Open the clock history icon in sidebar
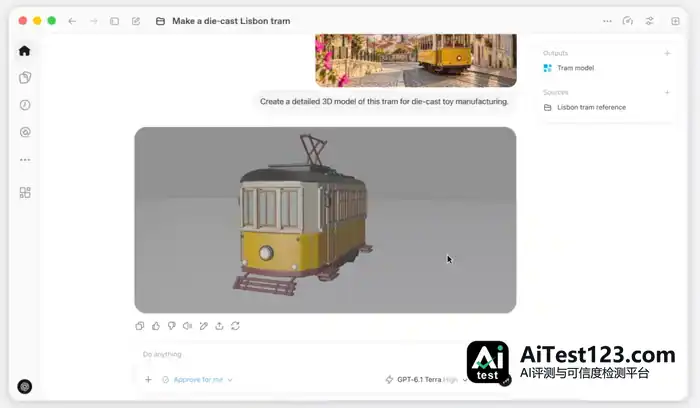 [x=25, y=105]
